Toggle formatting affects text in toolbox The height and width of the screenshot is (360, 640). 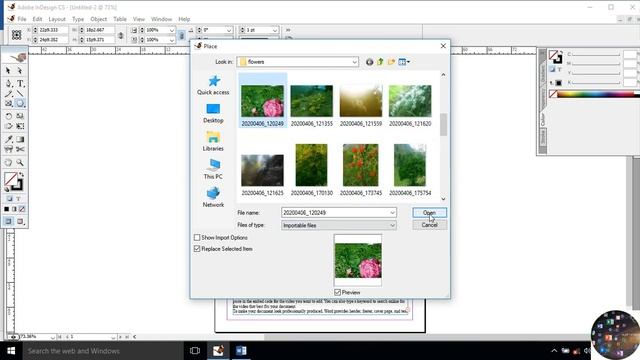(19, 199)
